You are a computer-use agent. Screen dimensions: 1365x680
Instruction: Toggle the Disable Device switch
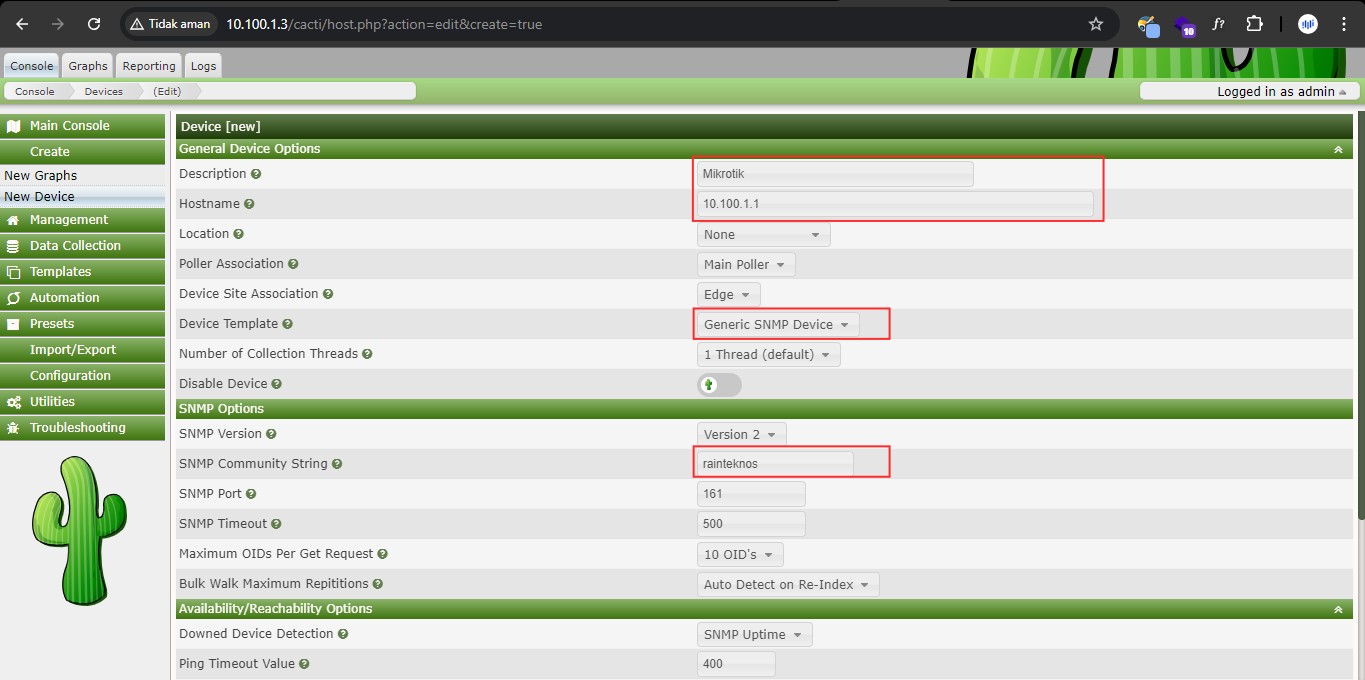pyautogui.click(x=719, y=384)
